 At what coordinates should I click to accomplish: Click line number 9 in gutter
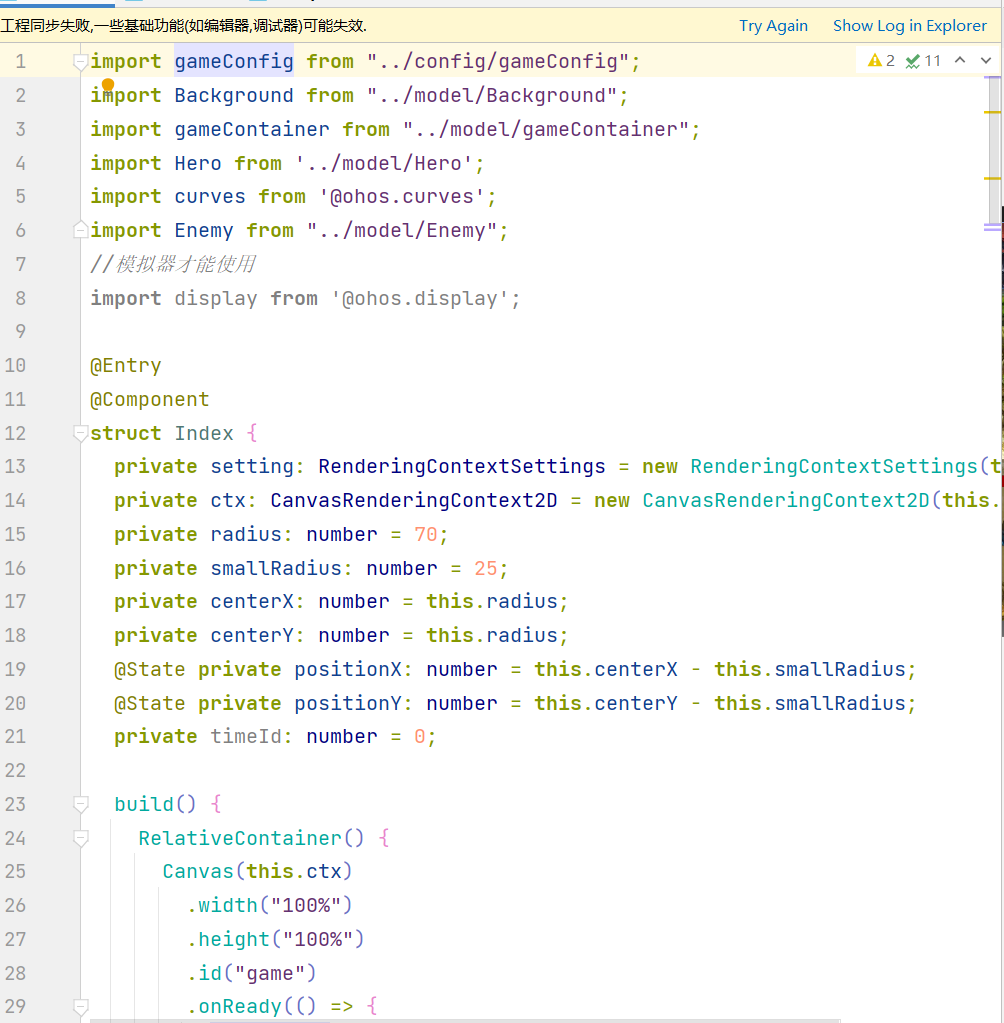click(20, 331)
